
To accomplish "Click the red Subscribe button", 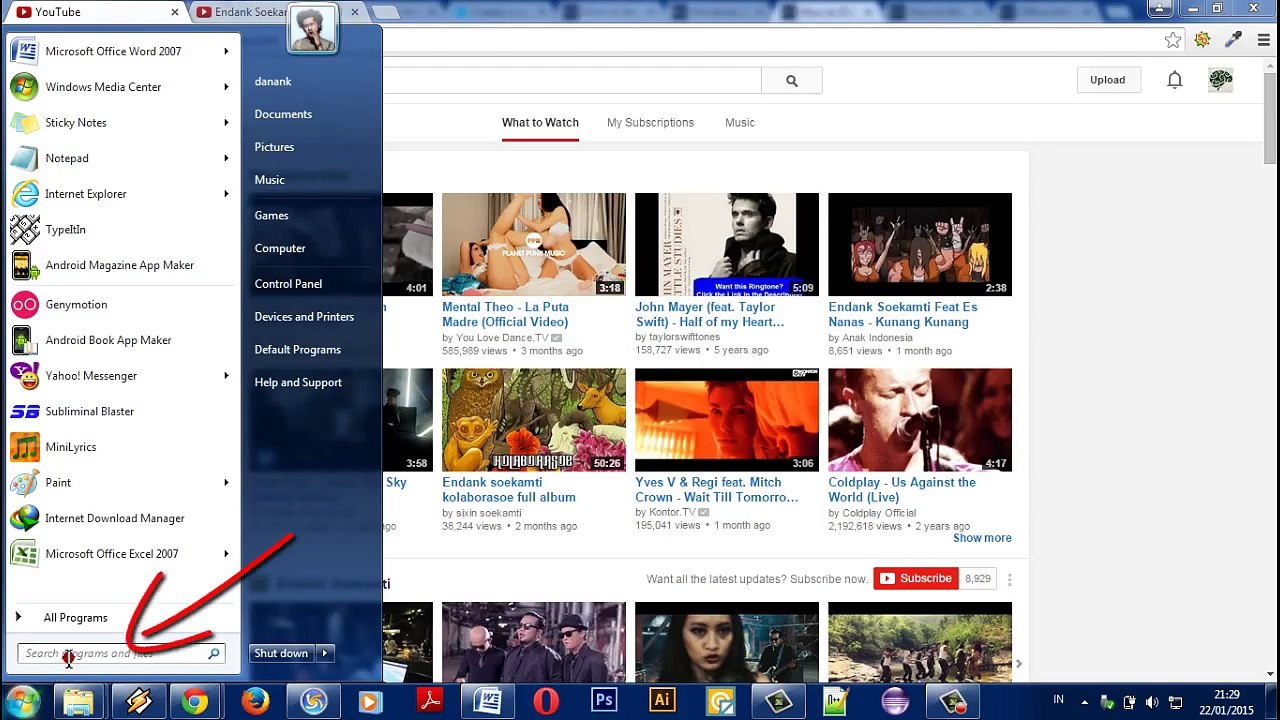I will pyautogui.click(x=917, y=579).
